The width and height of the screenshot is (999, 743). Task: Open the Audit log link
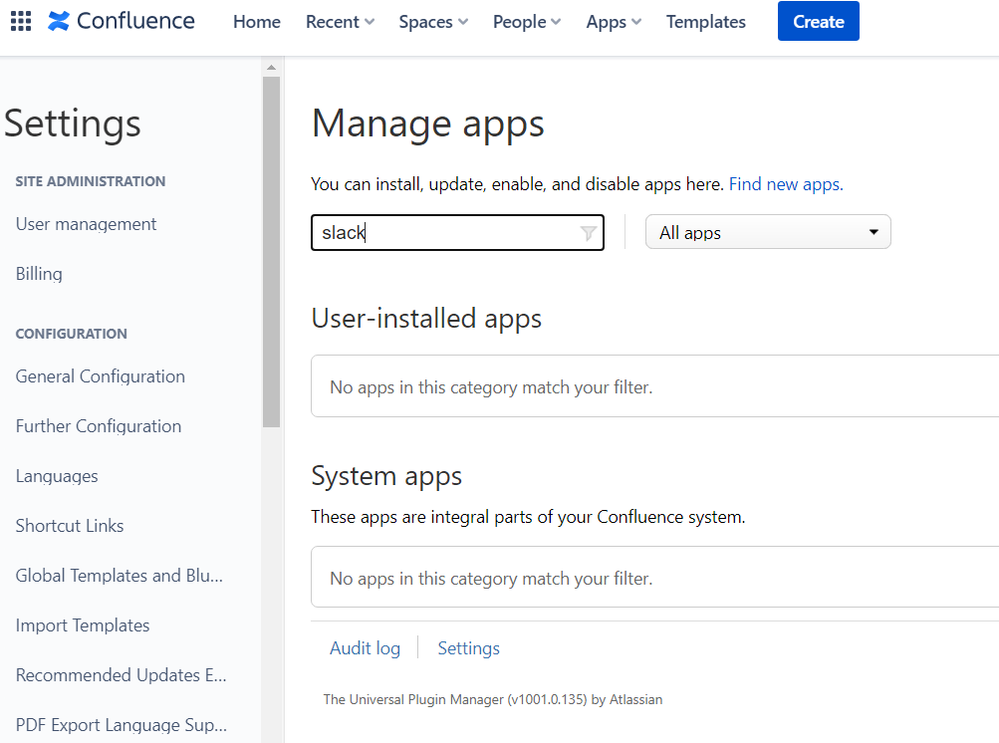(x=365, y=648)
